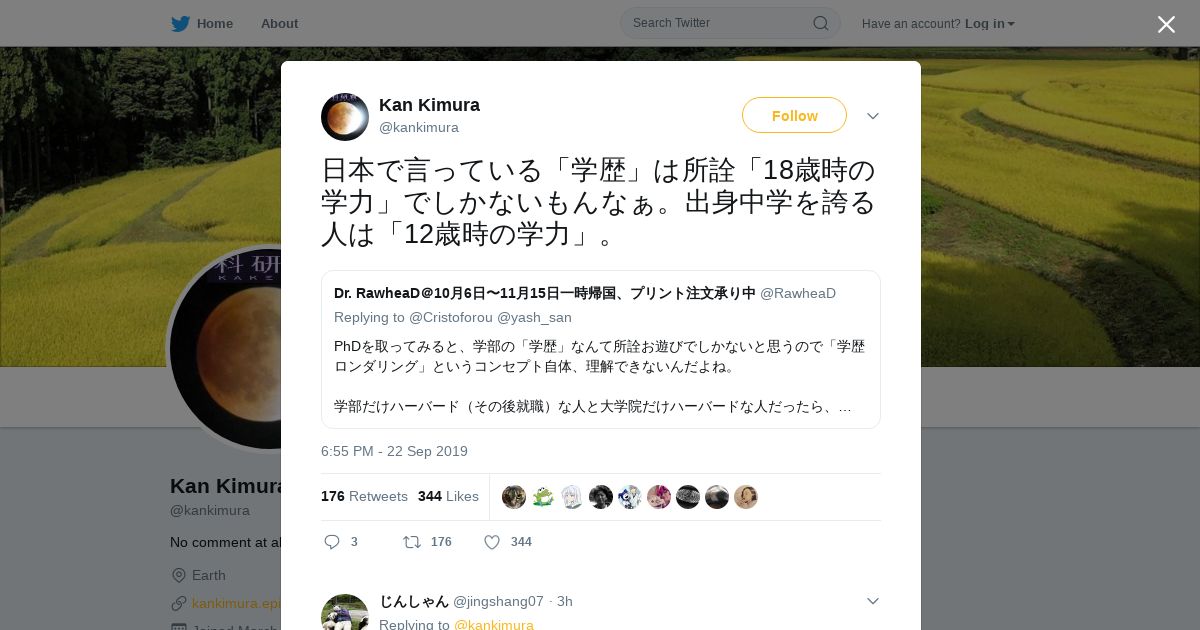The height and width of the screenshot is (630, 1200).
Task: Open quoted tweet by Dr. RawheaD
Action: pyautogui.click(x=601, y=350)
